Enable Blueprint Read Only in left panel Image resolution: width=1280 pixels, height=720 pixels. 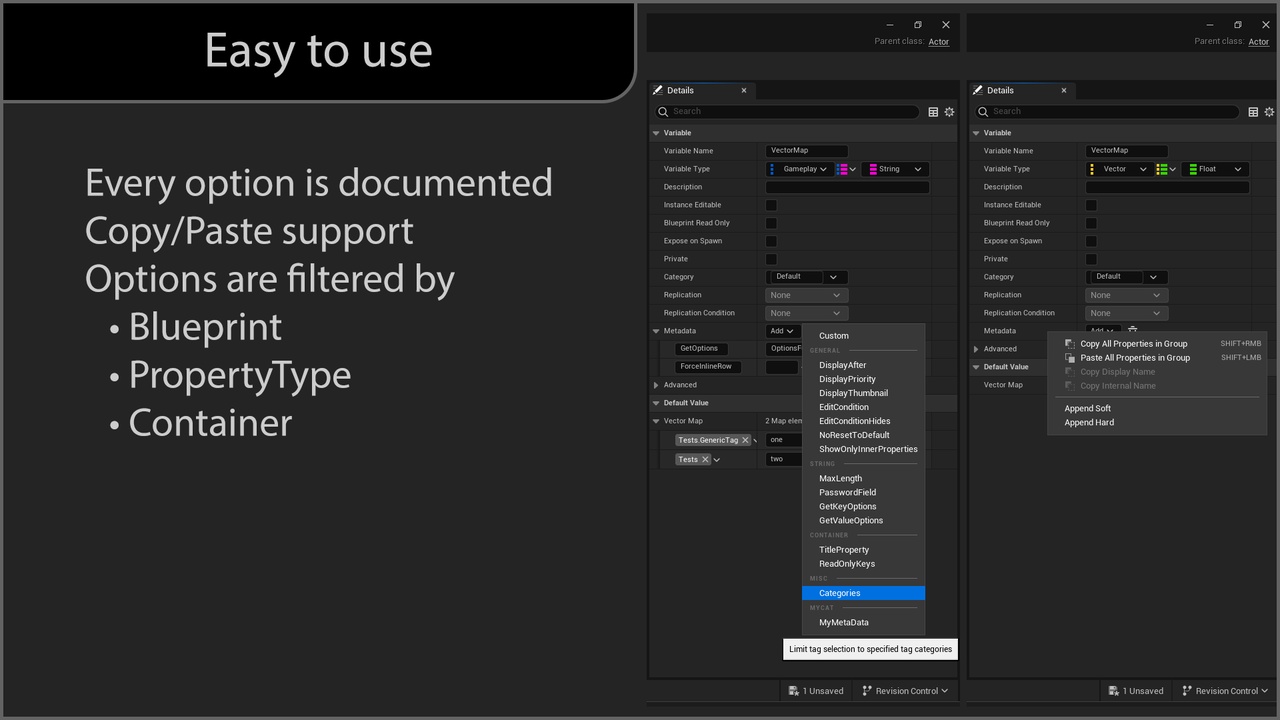pyautogui.click(x=771, y=223)
